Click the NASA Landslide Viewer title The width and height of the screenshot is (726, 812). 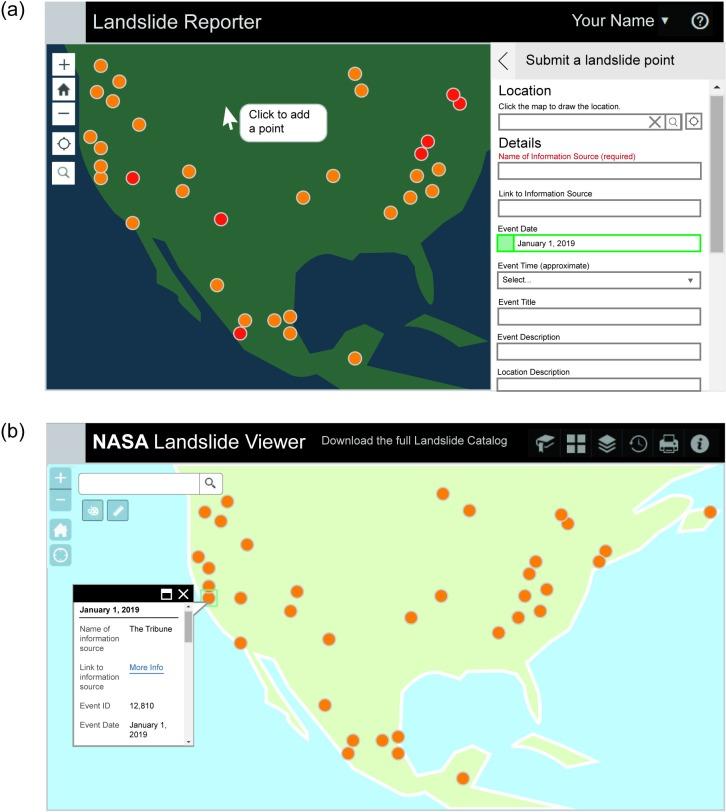pos(199,442)
